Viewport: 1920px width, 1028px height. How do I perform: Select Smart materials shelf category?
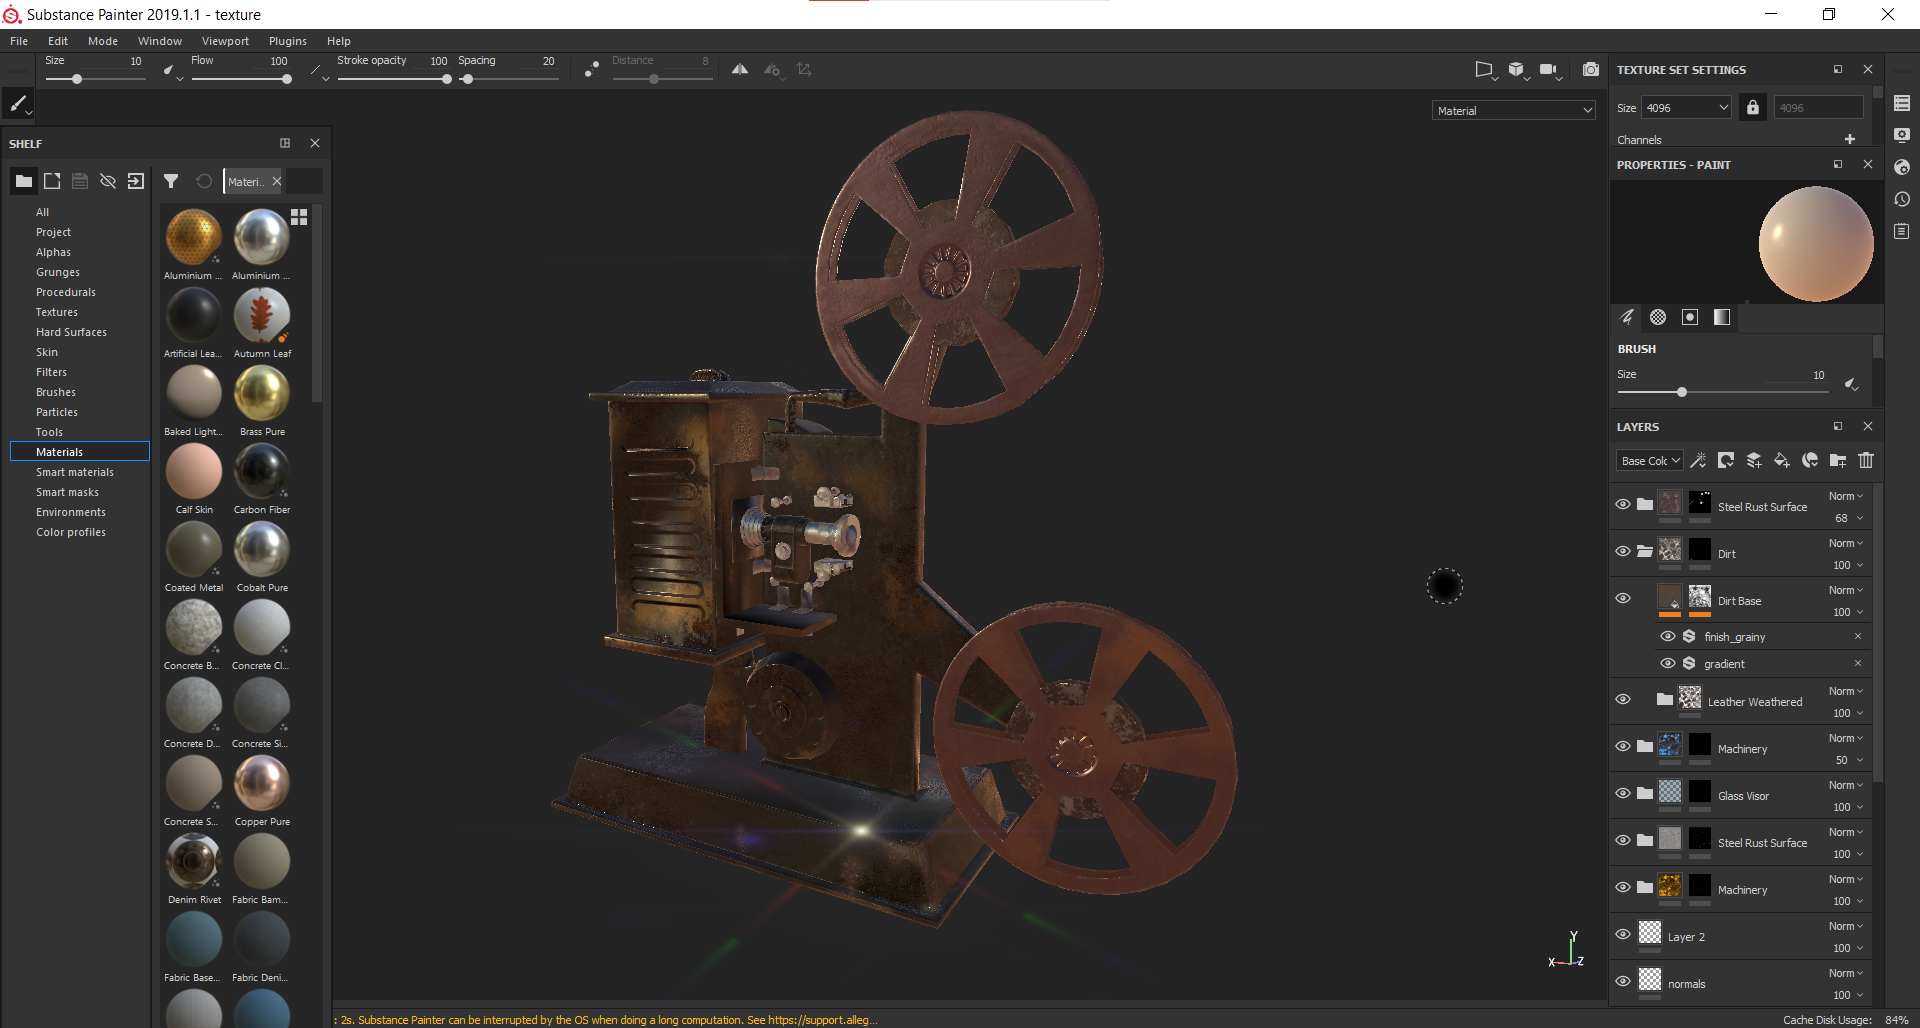click(x=75, y=472)
